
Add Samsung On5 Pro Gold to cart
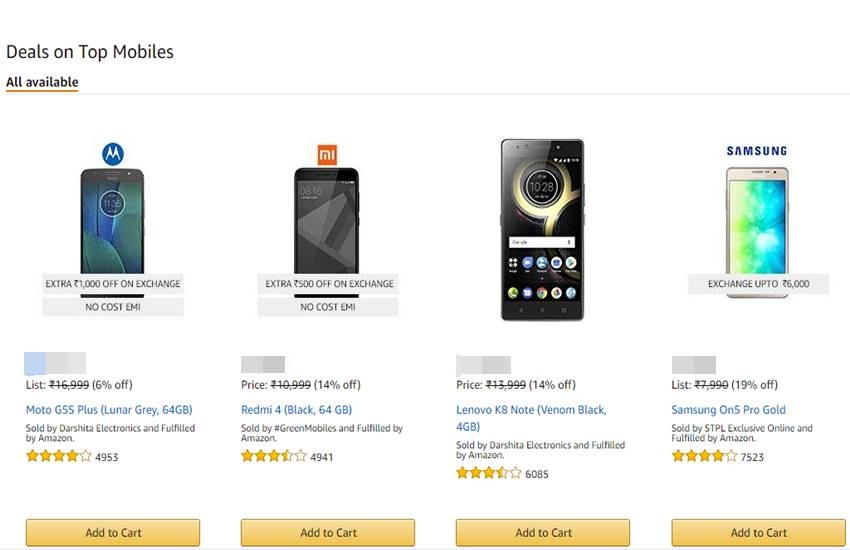(x=758, y=532)
